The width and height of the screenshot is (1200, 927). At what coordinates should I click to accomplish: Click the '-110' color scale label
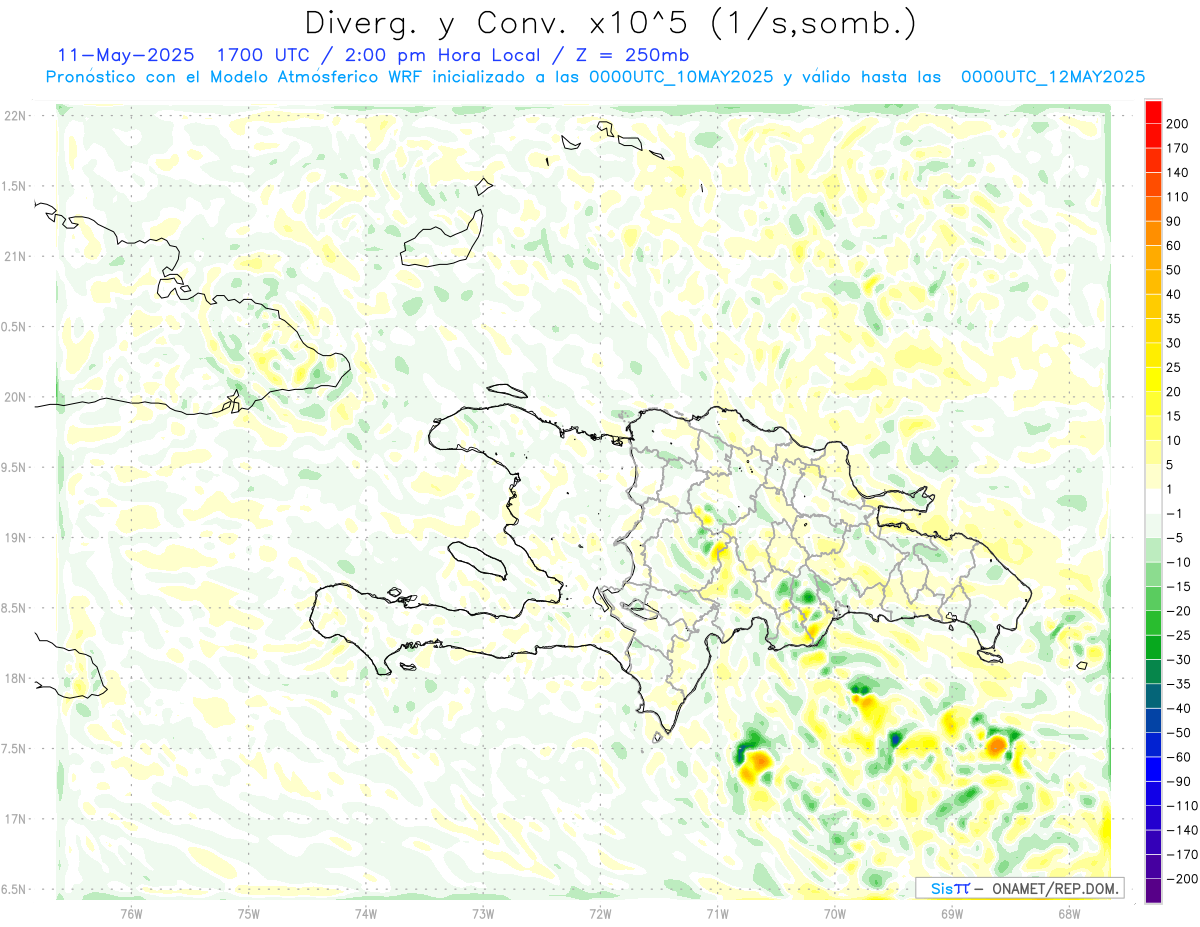click(1180, 805)
